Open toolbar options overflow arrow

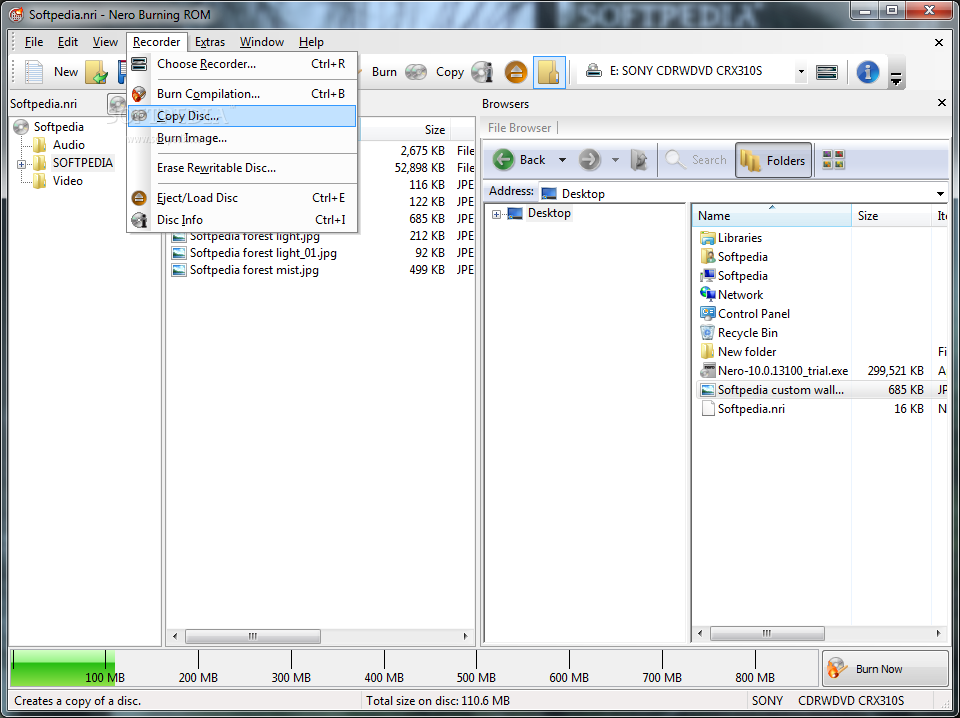[896, 78]
